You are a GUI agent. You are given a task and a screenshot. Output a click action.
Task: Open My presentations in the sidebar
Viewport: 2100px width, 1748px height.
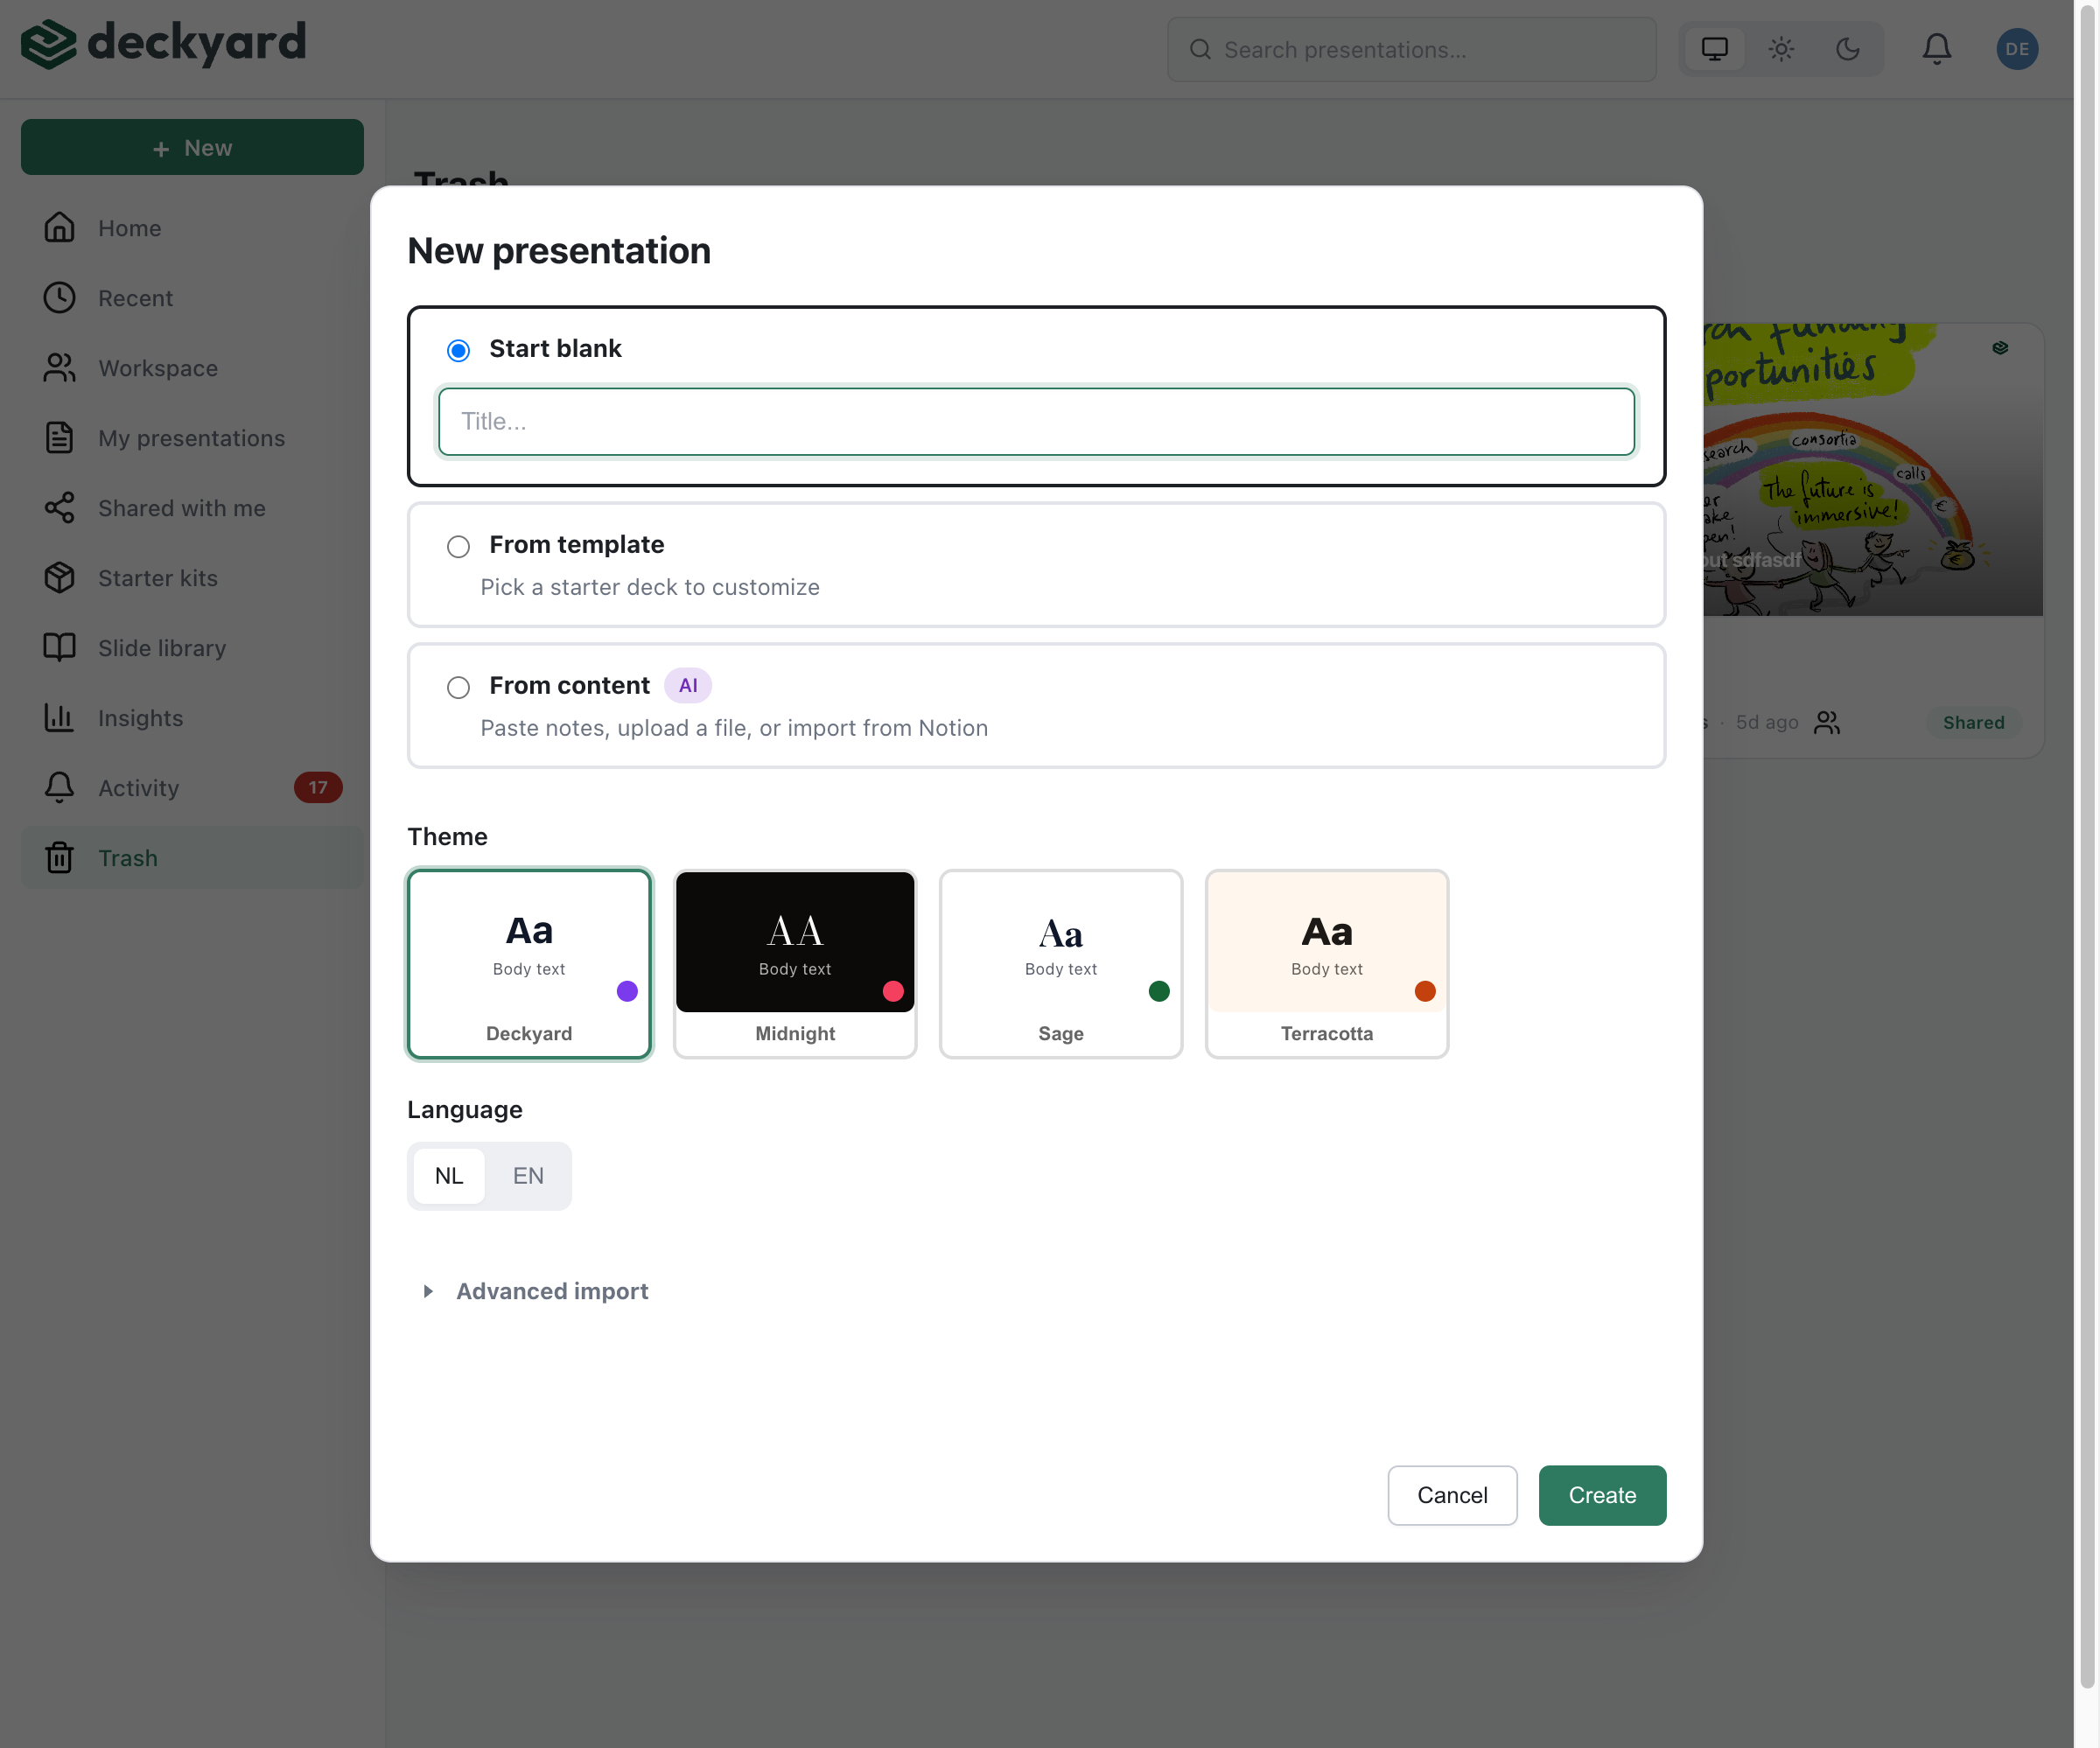[x=192, y=438]
